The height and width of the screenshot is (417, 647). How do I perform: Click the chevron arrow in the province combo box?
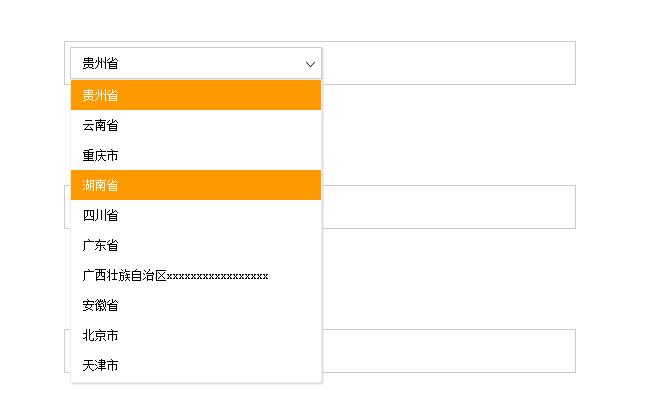click(310, 64)
